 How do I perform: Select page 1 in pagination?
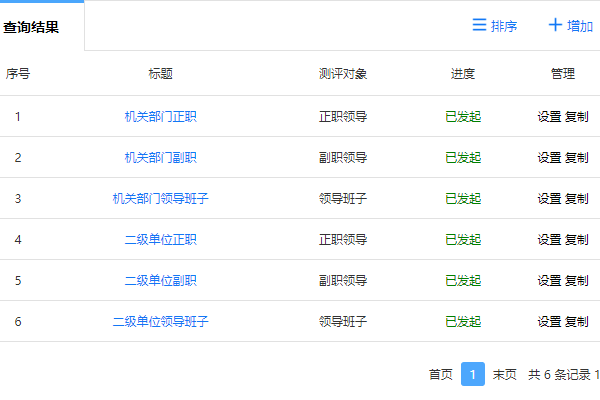pyautogui.click(x=473, y=374)
